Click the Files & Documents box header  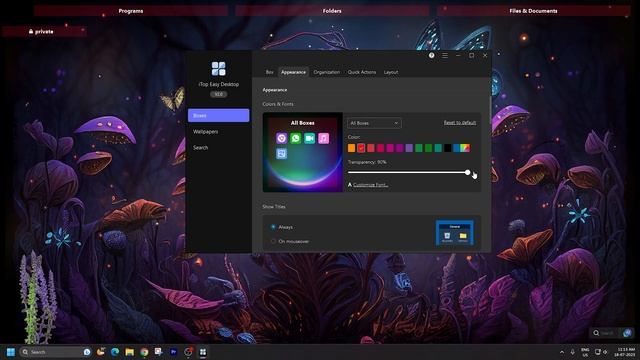pos(533,11)
